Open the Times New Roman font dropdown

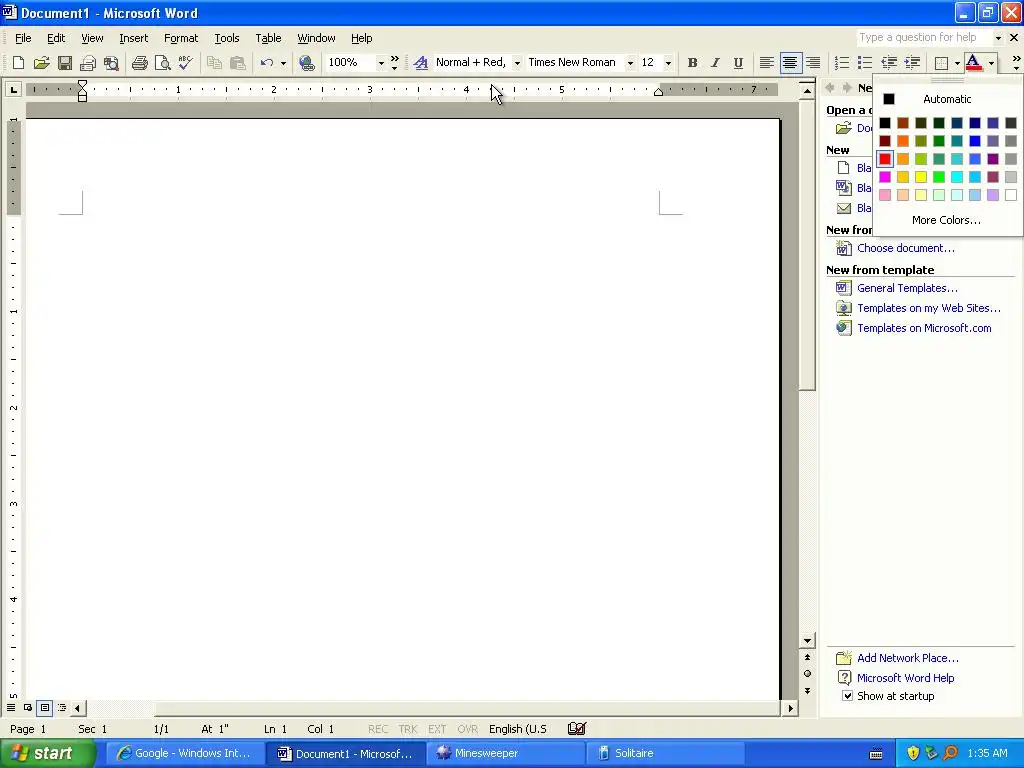pos(630,63)
